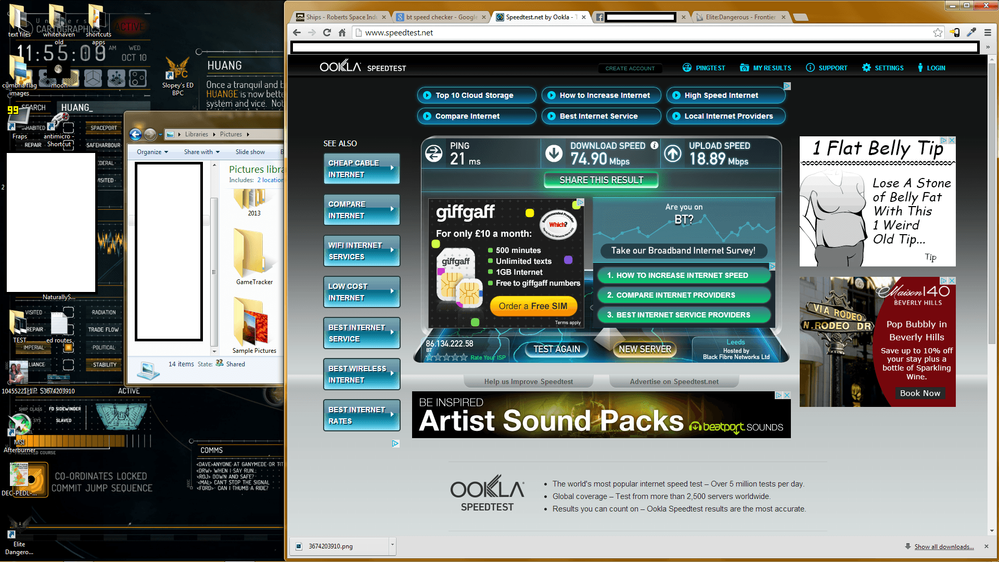999x562 pixels.
Task: Click the Chrome back arrow
Action: 297,32
